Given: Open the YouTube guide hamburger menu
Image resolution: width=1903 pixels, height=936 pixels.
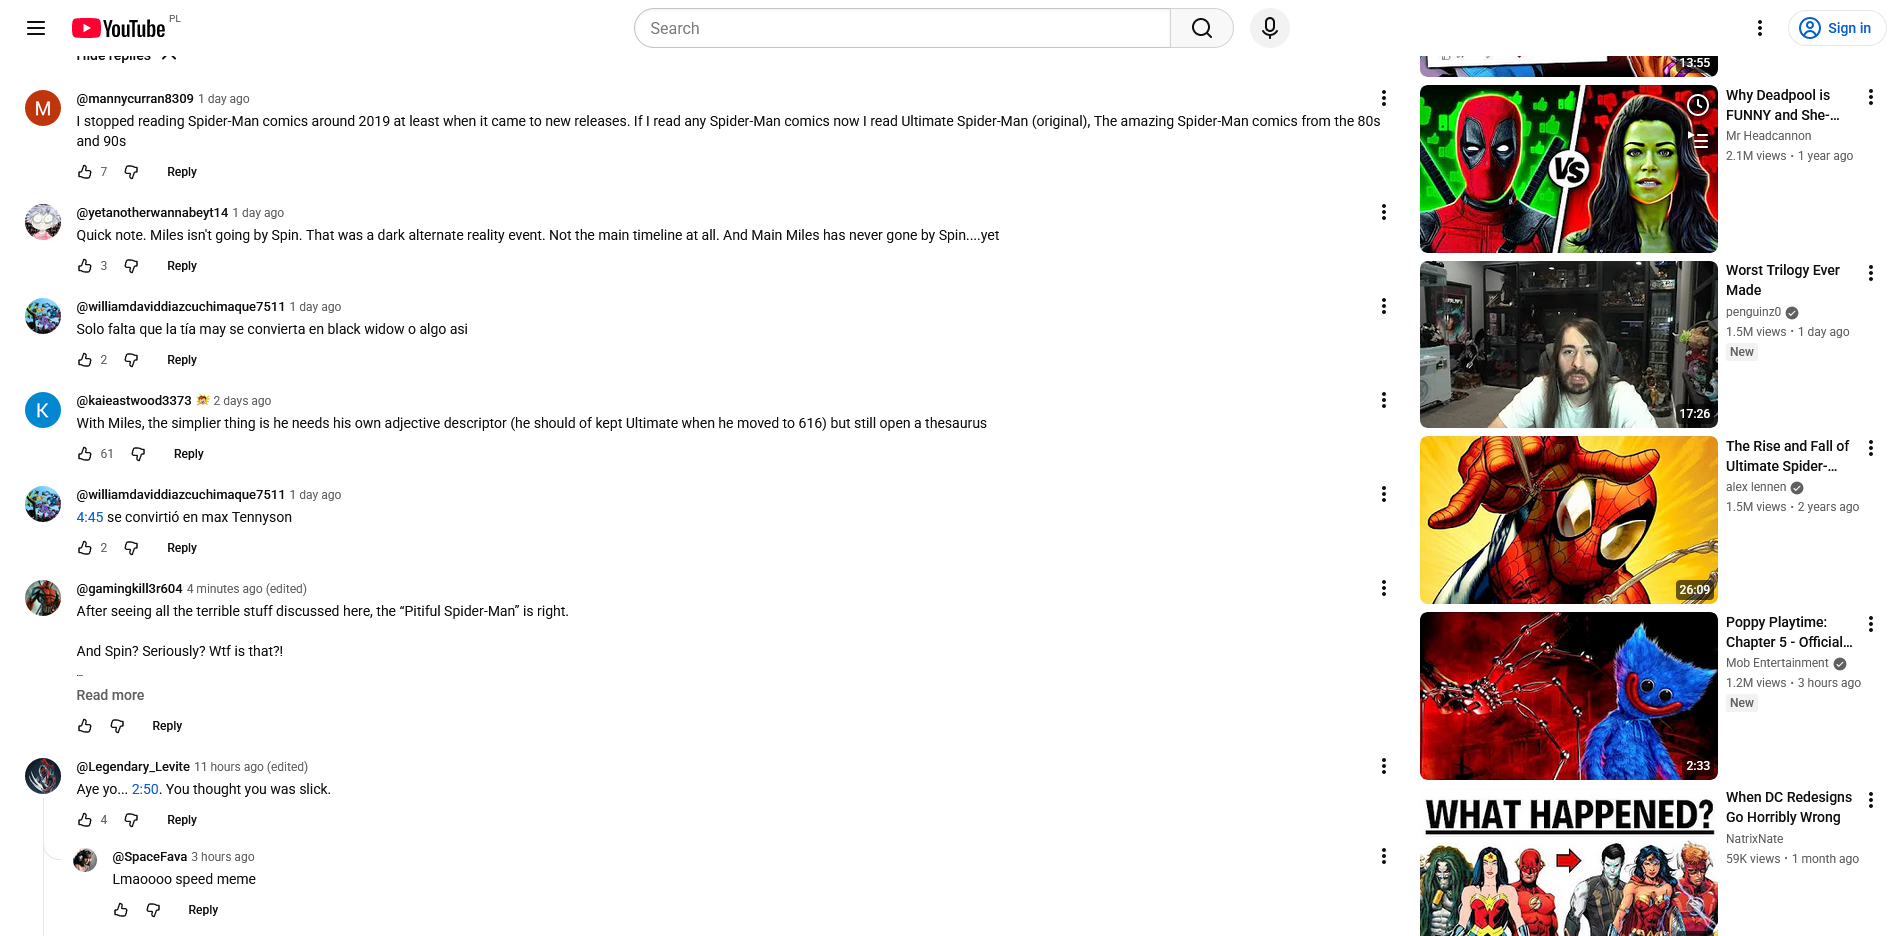Looking at the screenshot, I should pos(36,28).
